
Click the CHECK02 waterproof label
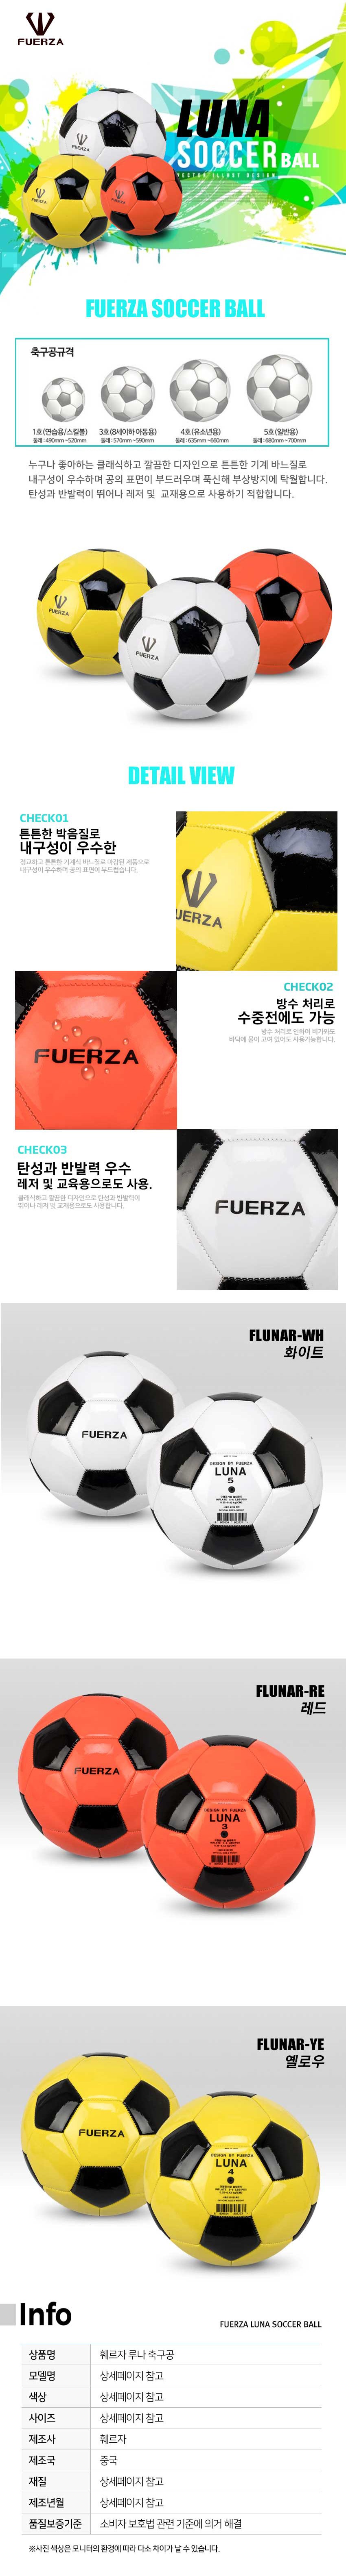[308, 986]
